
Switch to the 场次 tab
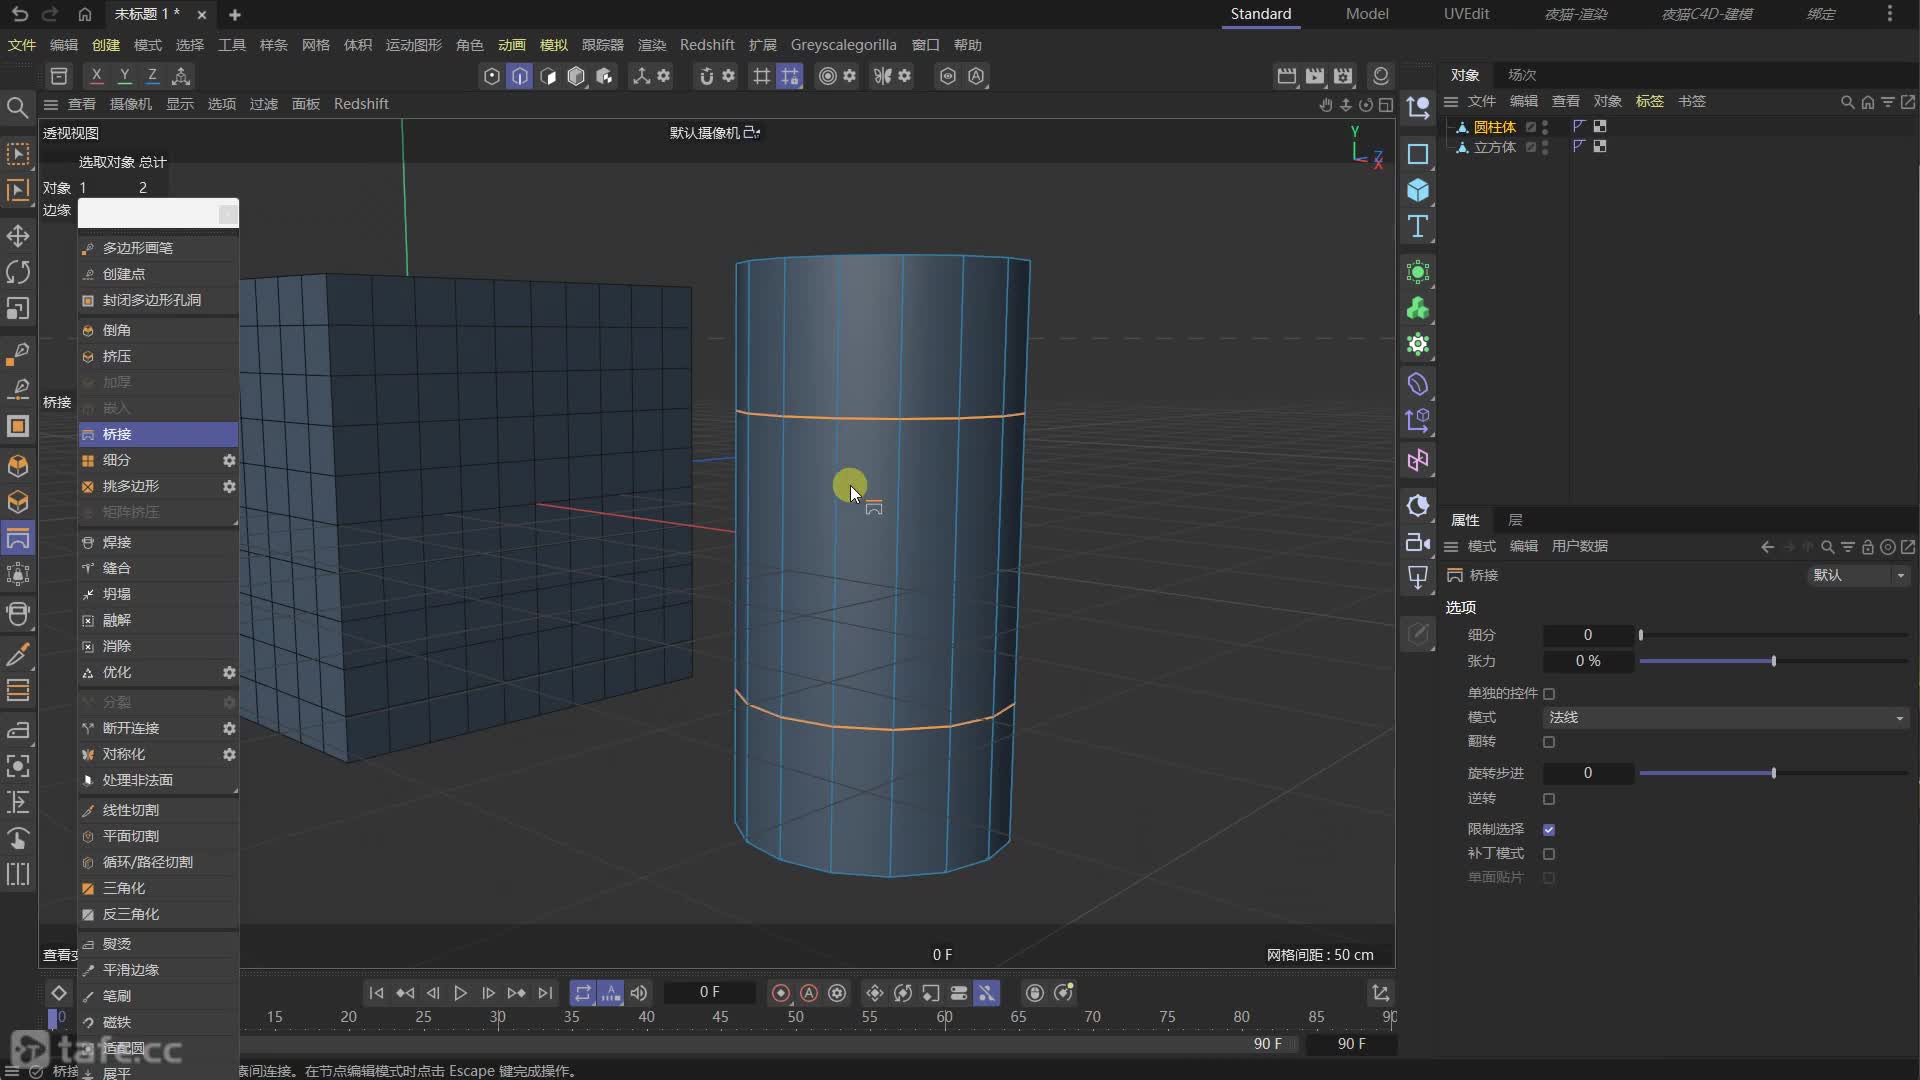(1522, 75)
